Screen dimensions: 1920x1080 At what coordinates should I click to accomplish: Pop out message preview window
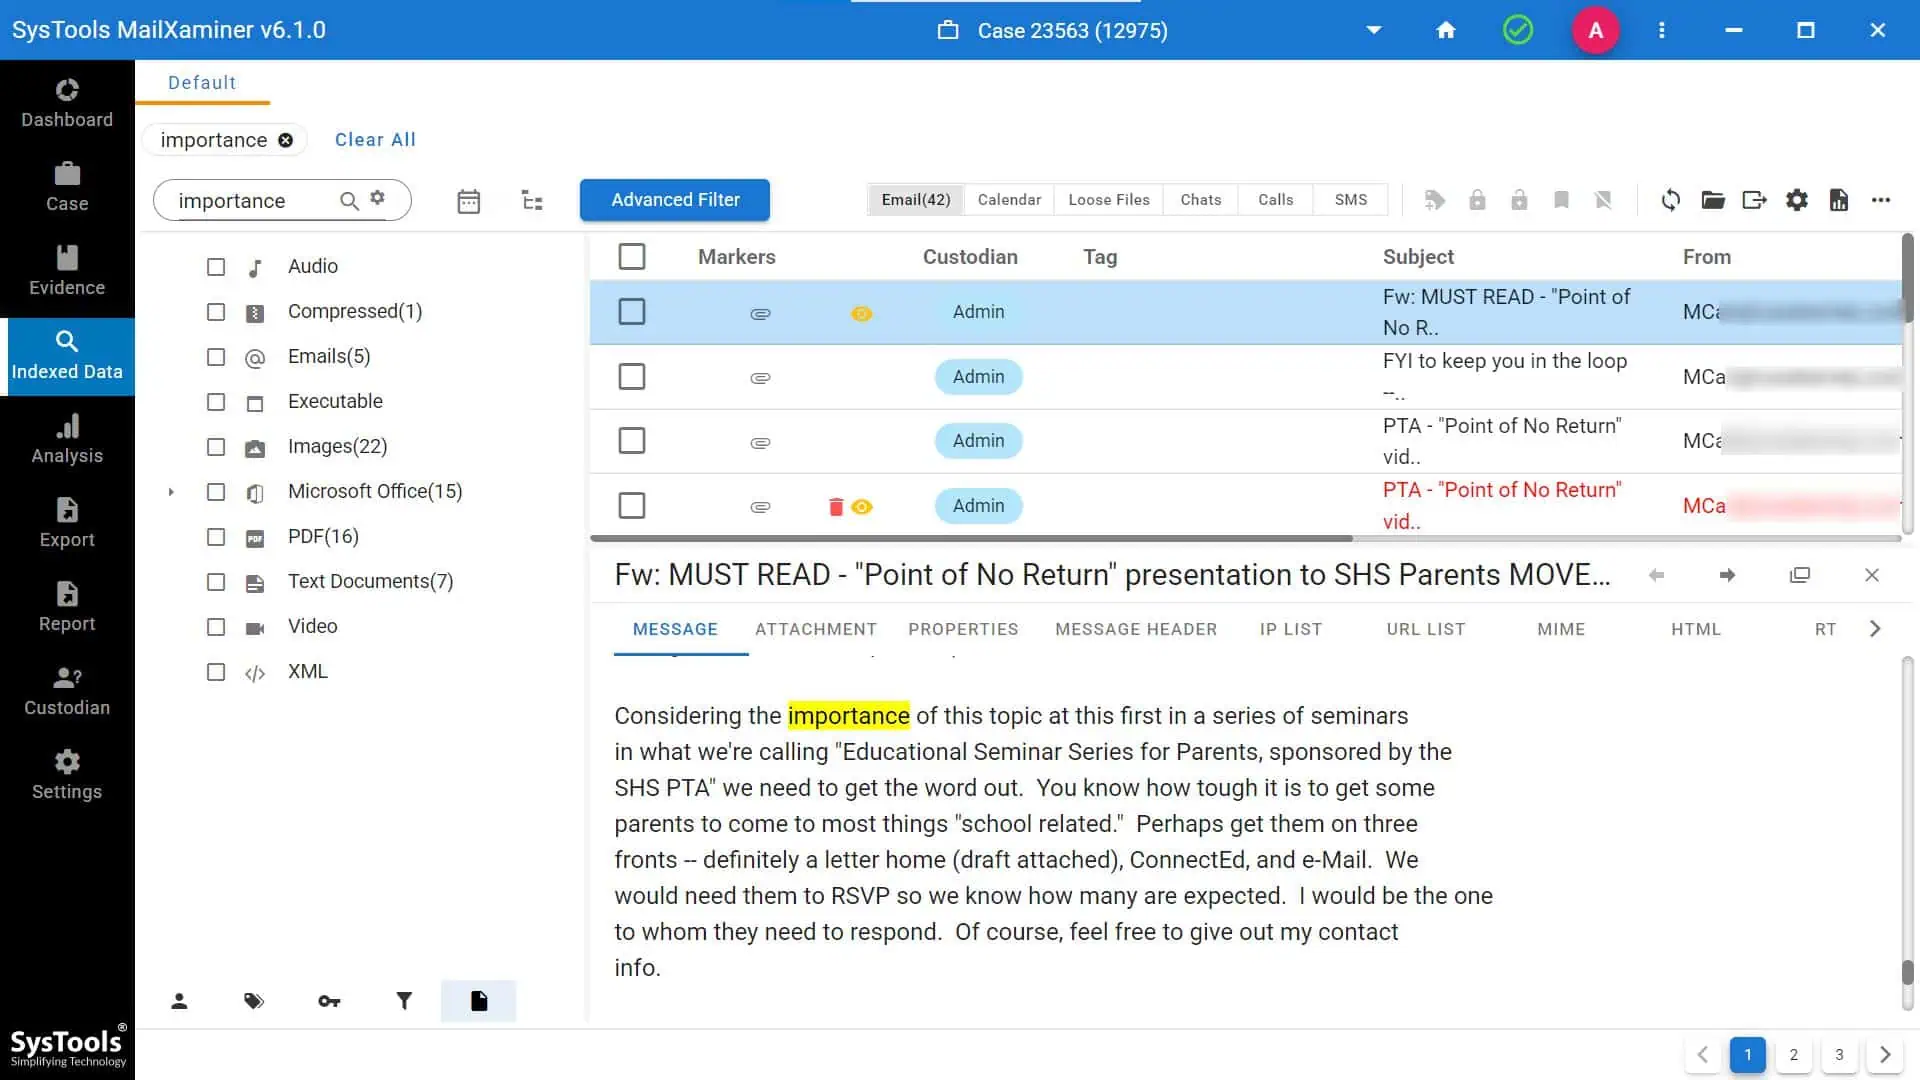[1800, 575]
